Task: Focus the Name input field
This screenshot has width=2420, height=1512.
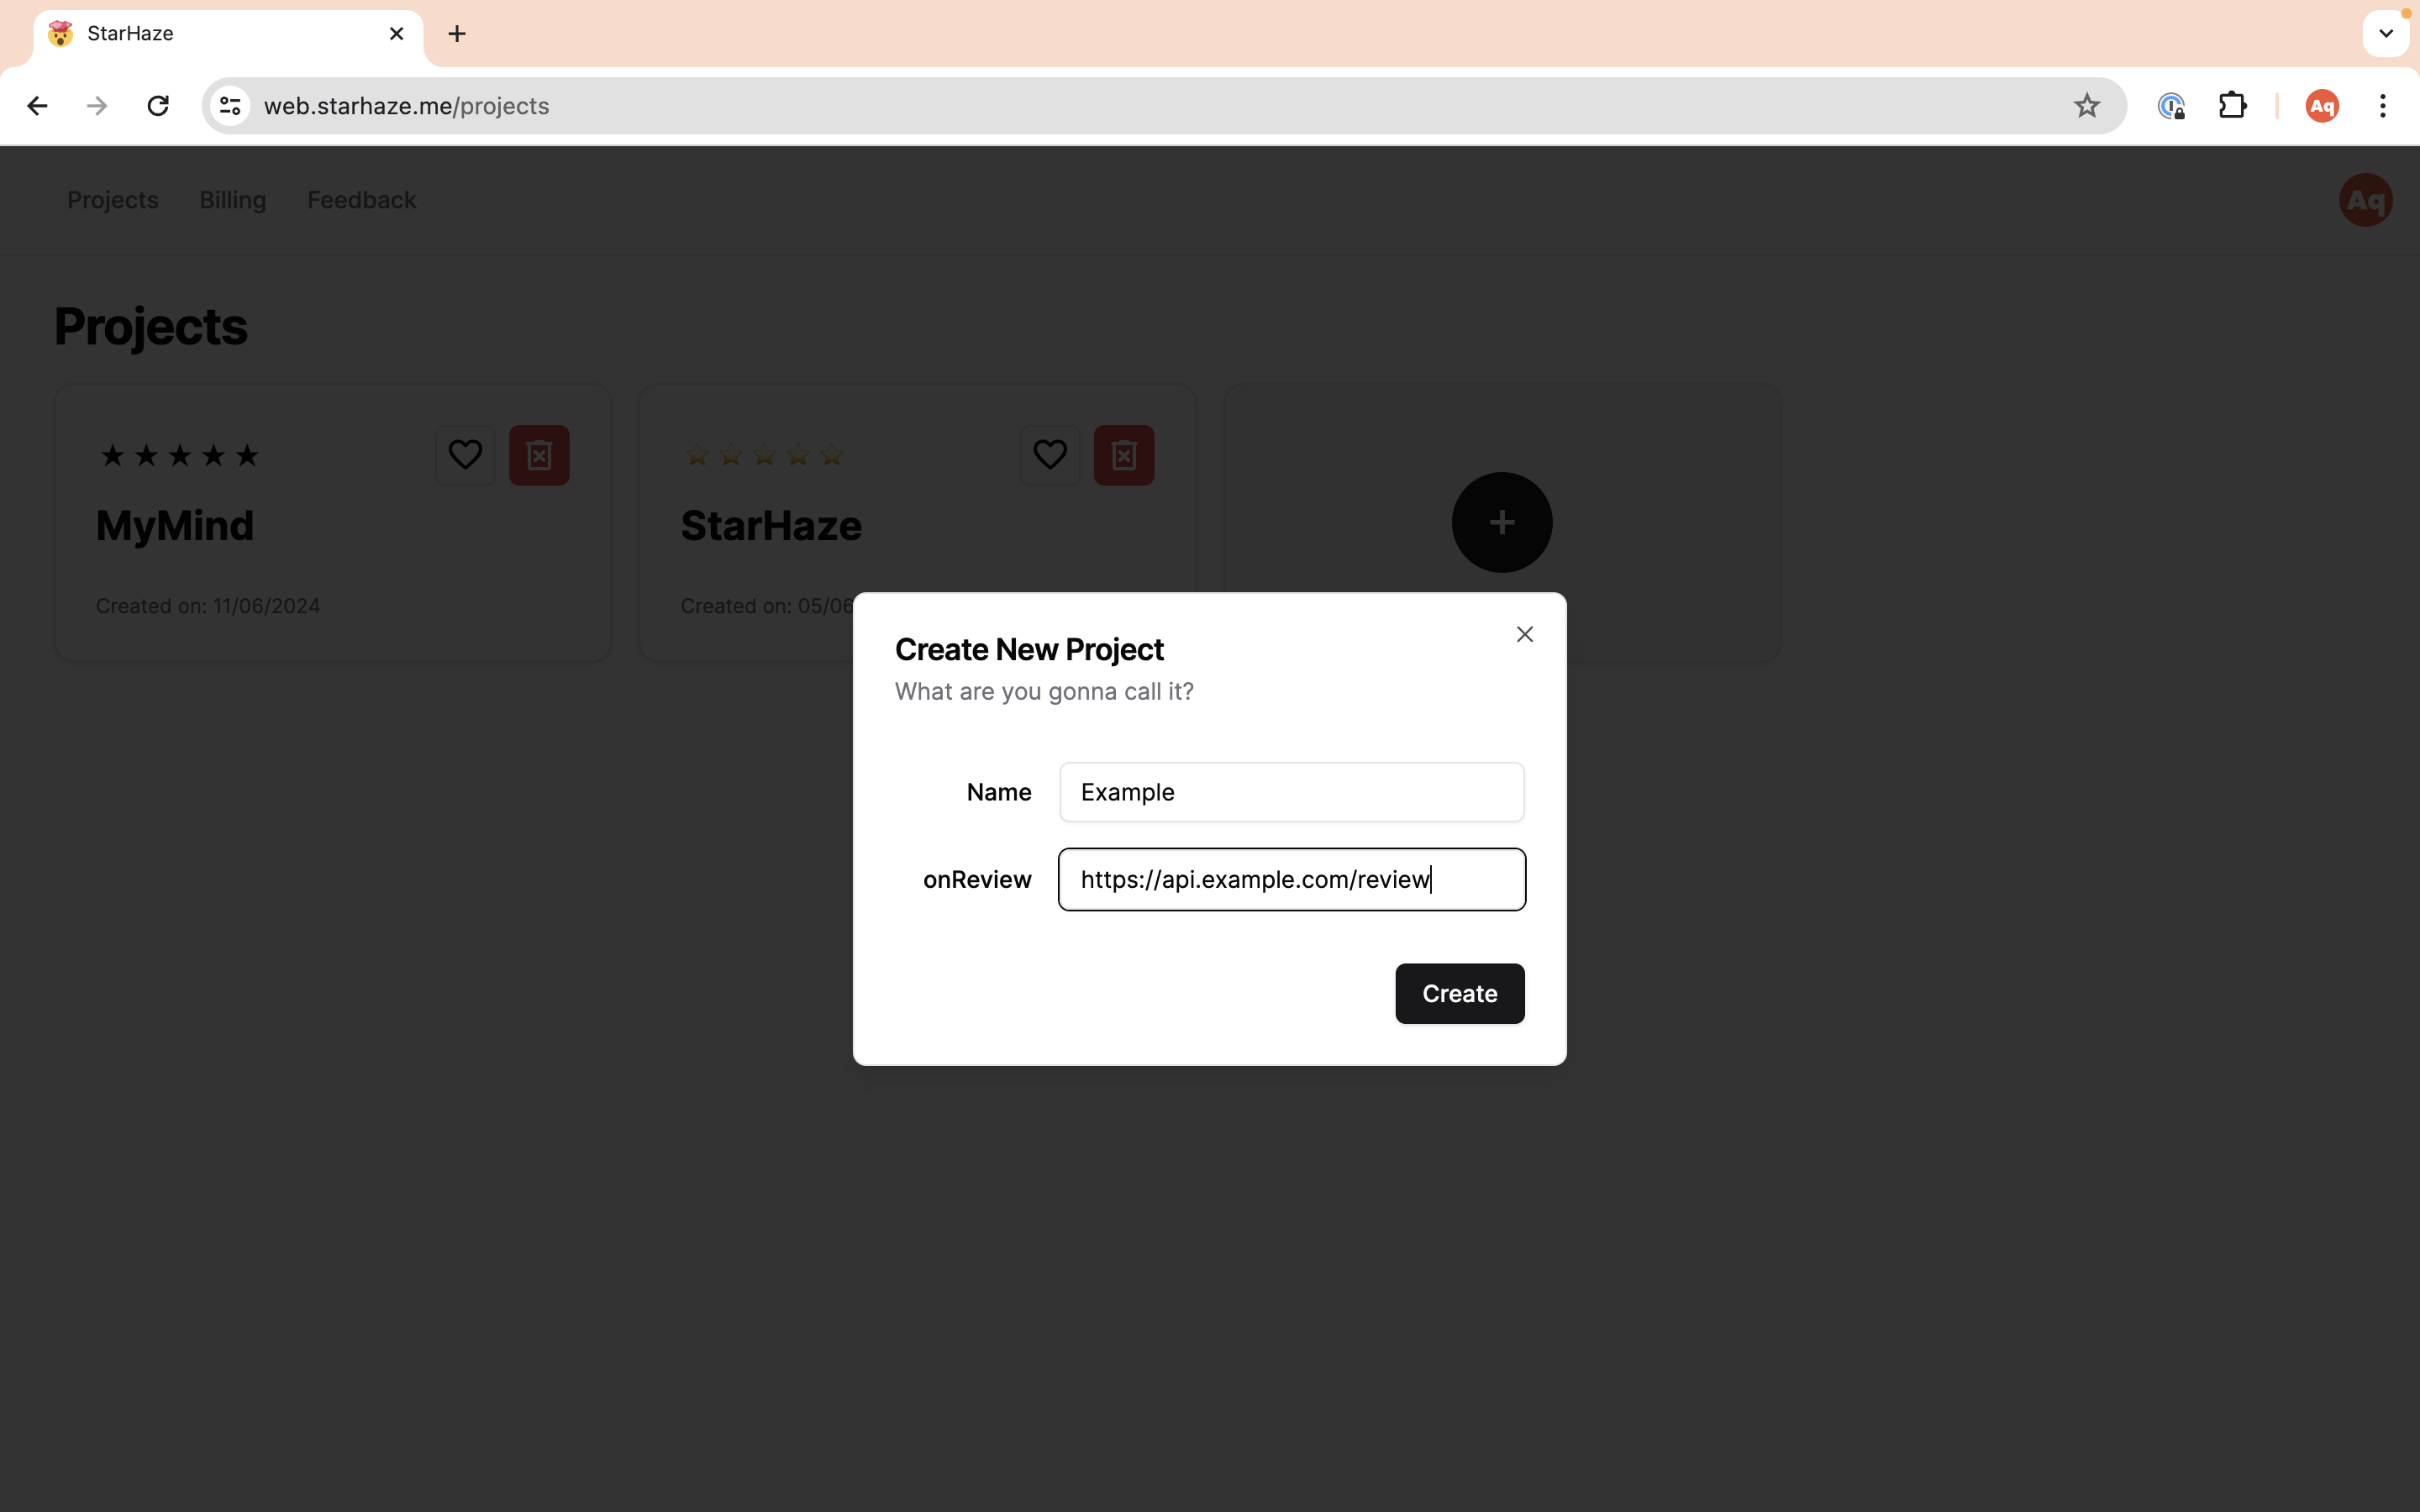Action: pos(1292,792)
